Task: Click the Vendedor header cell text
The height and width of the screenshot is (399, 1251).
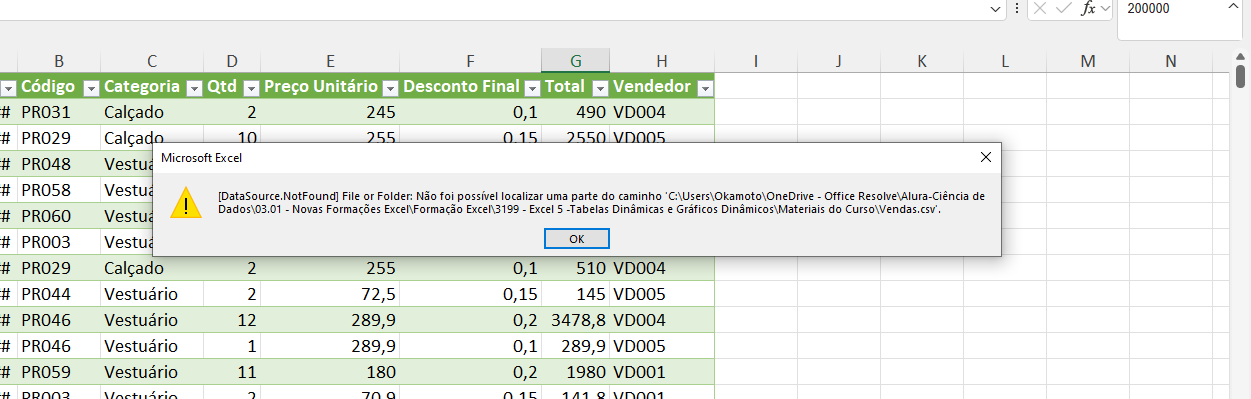Action: point(651,87)
